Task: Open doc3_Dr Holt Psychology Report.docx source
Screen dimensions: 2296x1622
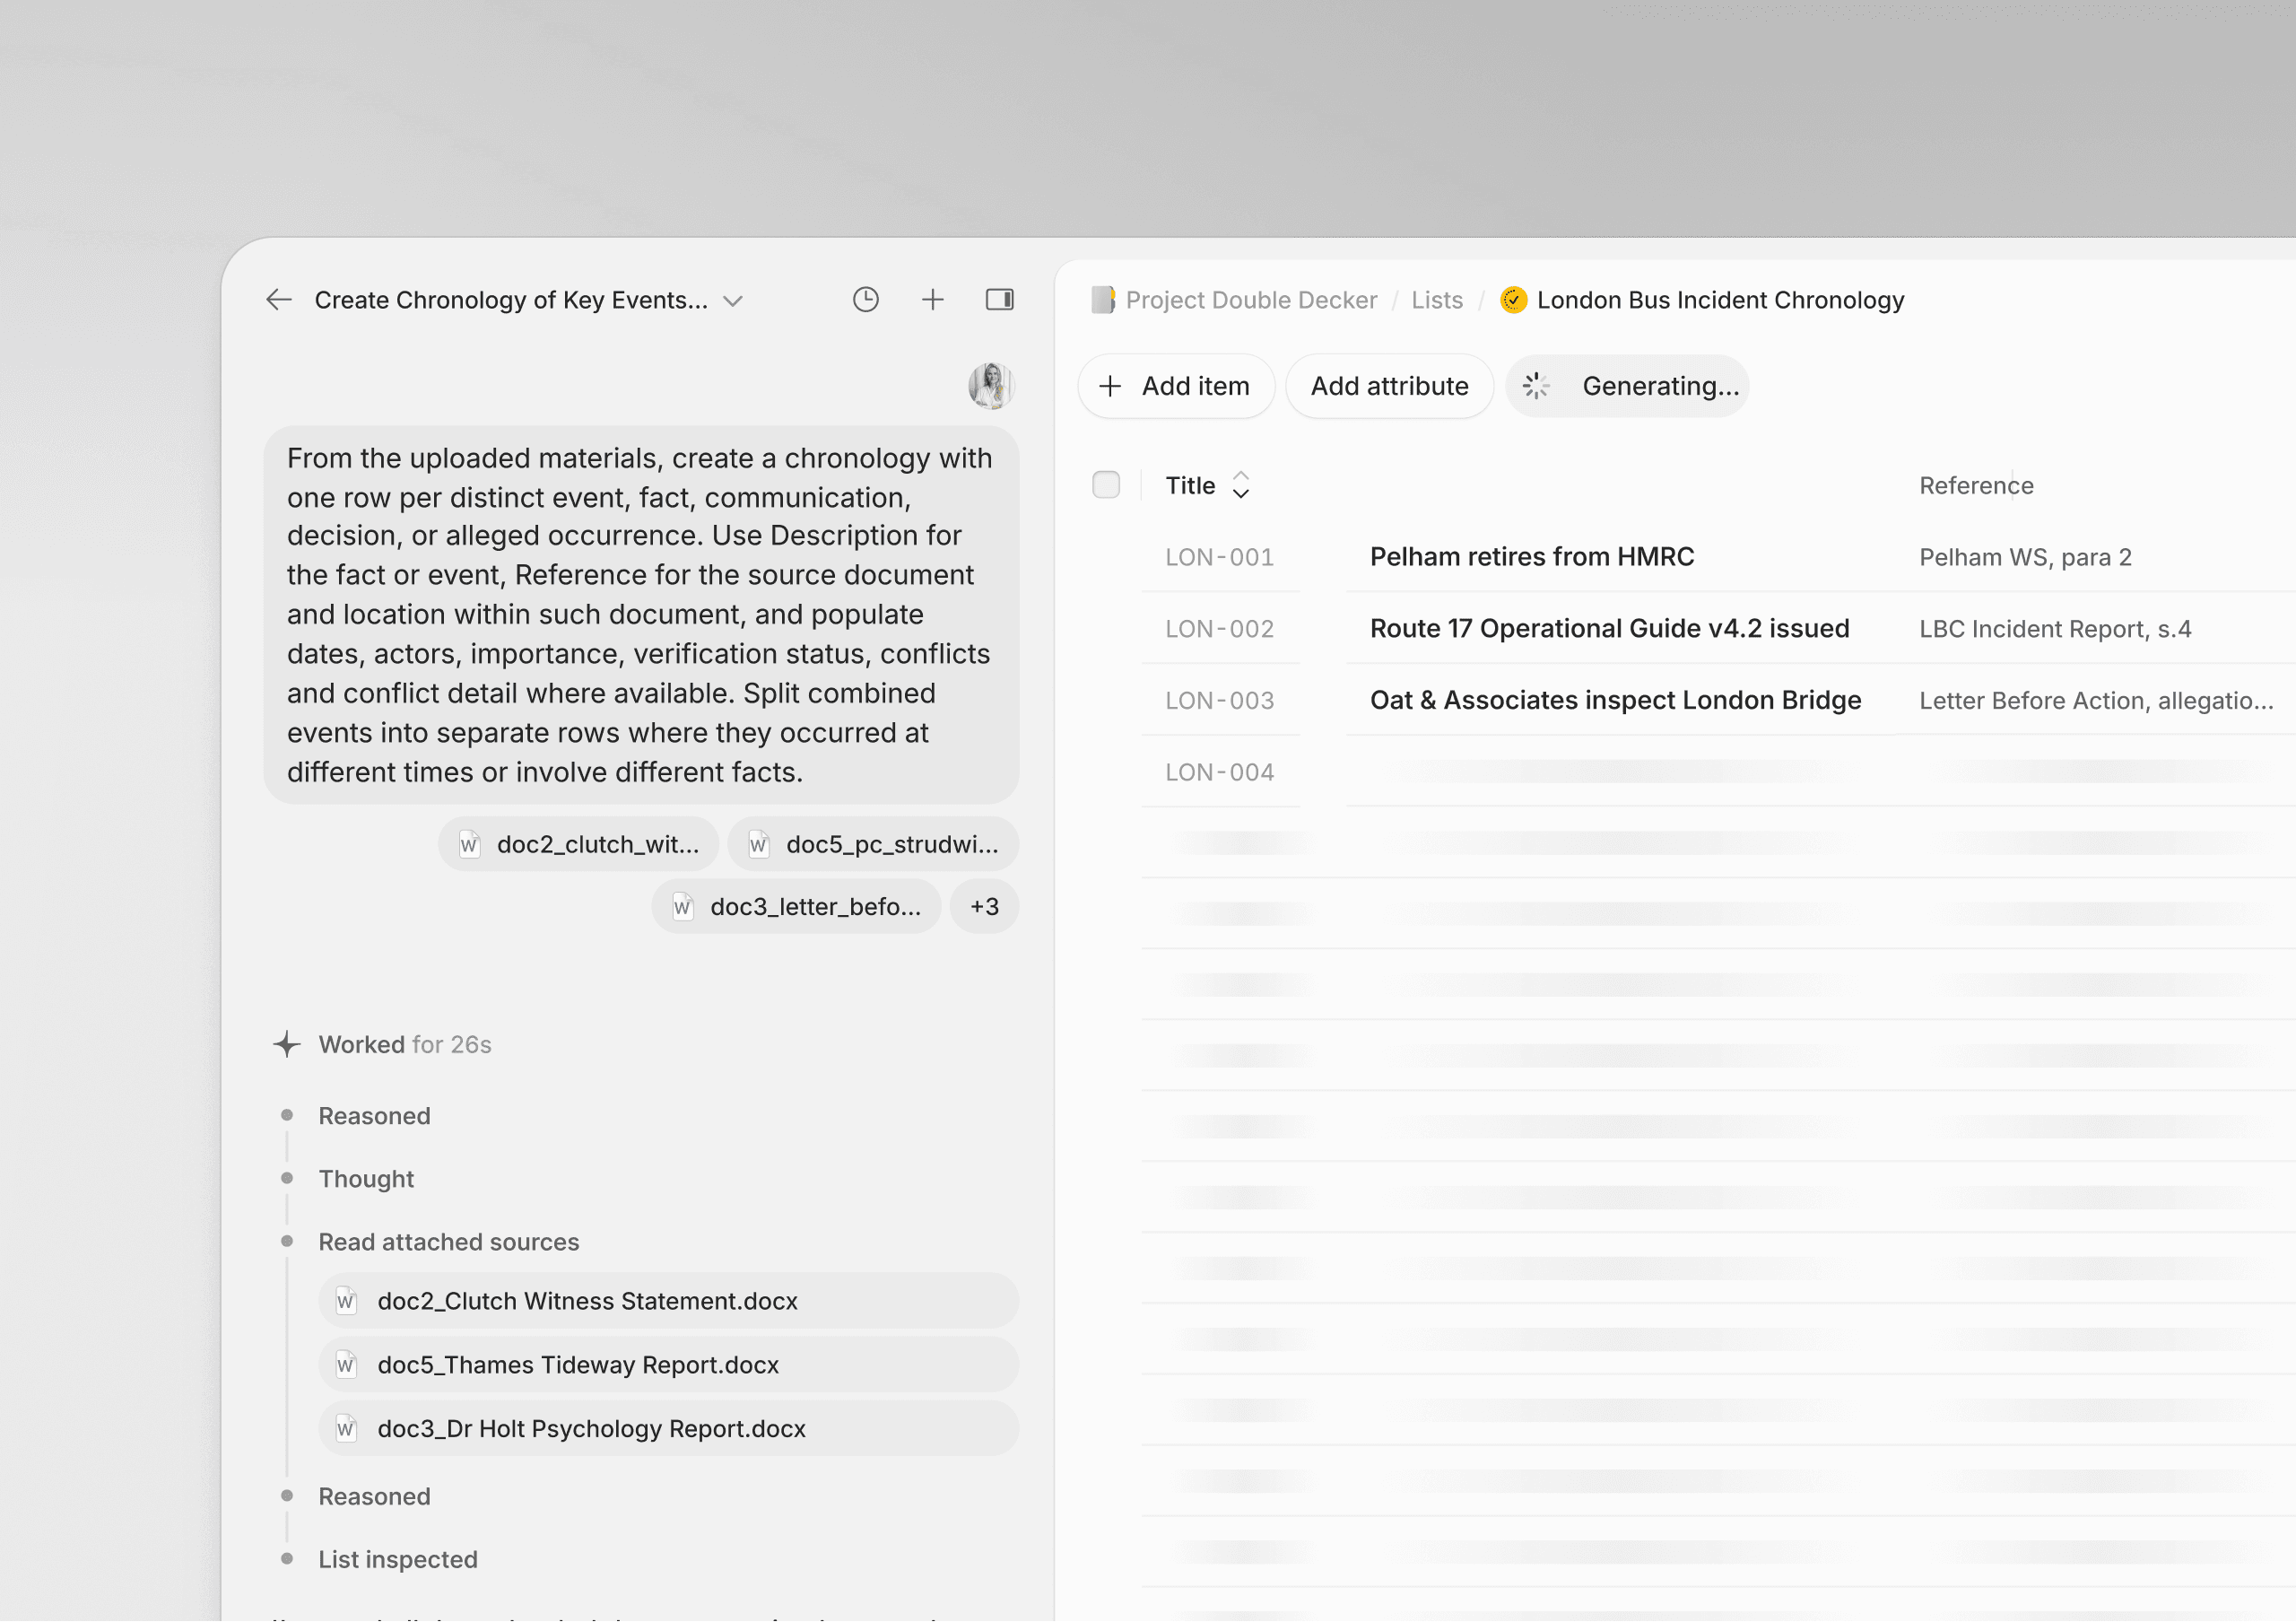Action: pos(668,1429)
